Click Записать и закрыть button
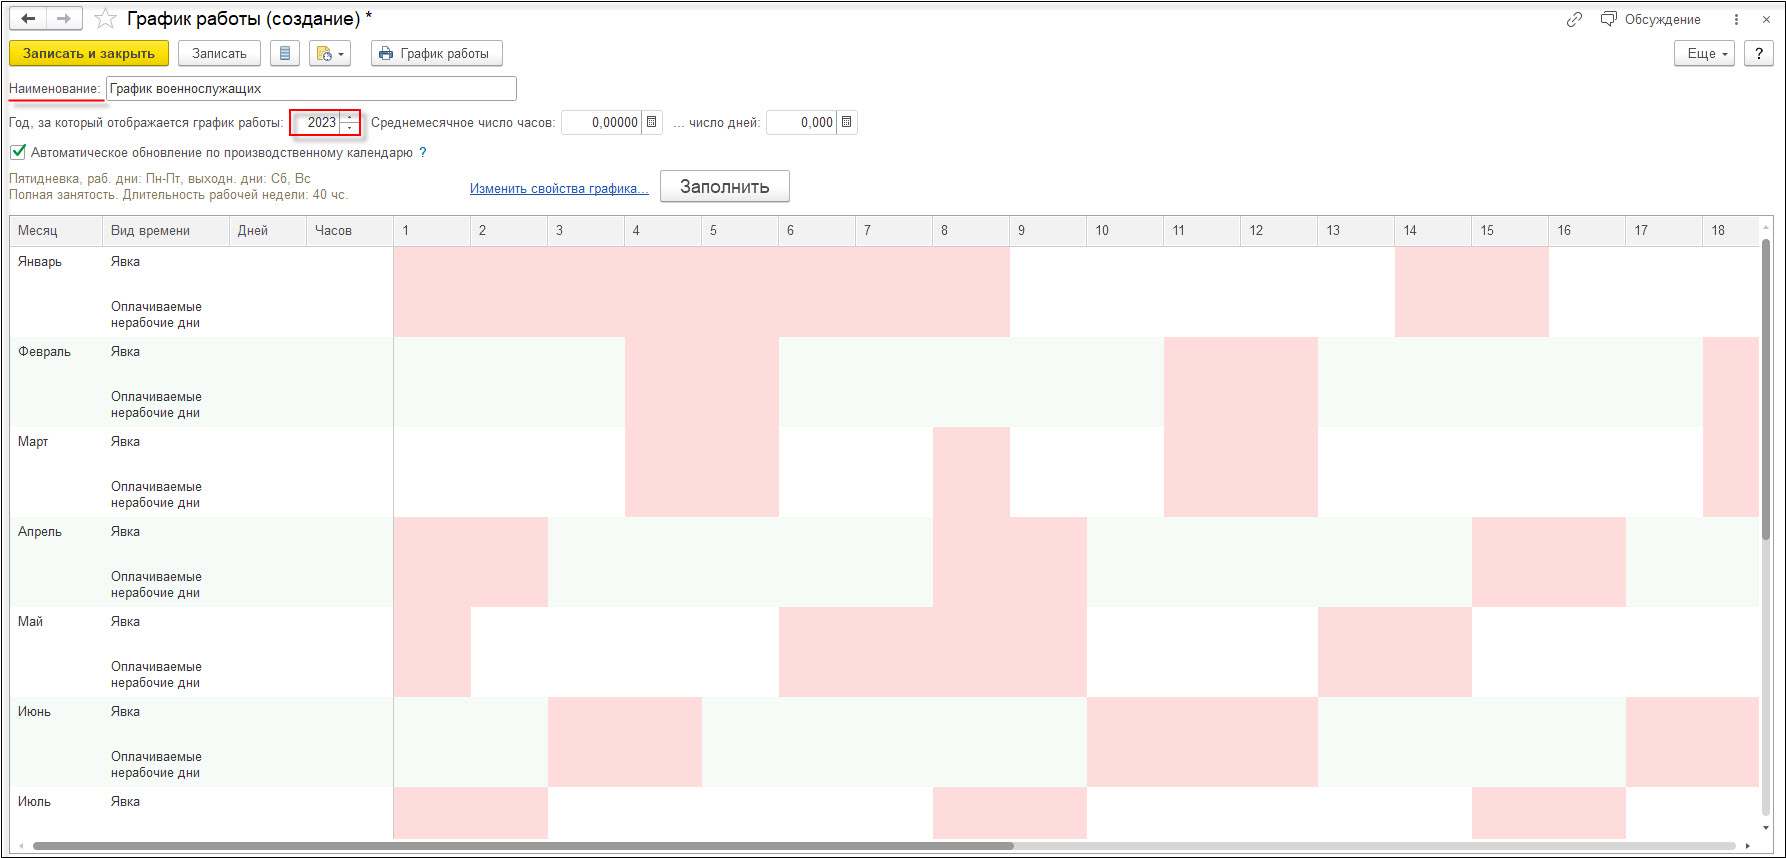 point(89,53)
